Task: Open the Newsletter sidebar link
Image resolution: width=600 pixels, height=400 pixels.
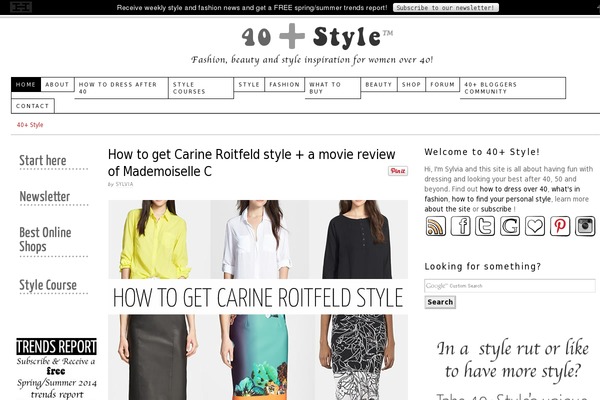Action: click(x=45, y=196)
